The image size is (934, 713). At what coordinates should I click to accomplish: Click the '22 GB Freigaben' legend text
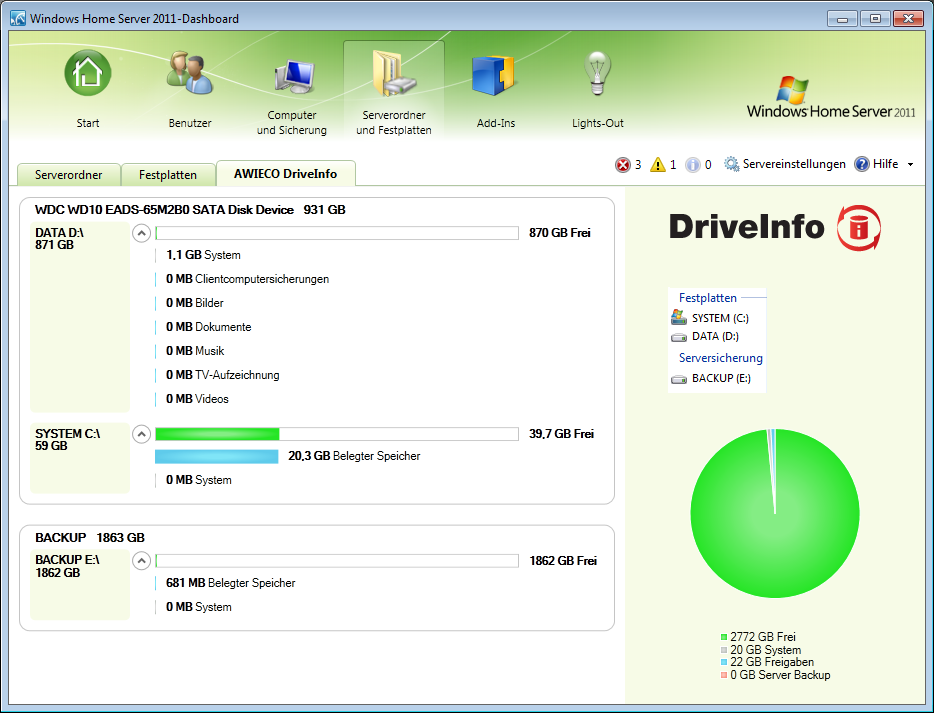point(772,662)
